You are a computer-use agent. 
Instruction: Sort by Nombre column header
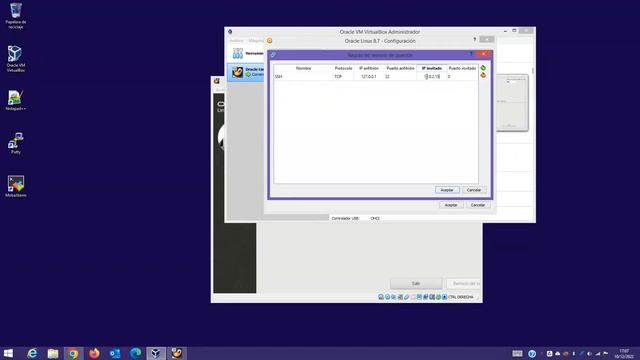[303, 68]
